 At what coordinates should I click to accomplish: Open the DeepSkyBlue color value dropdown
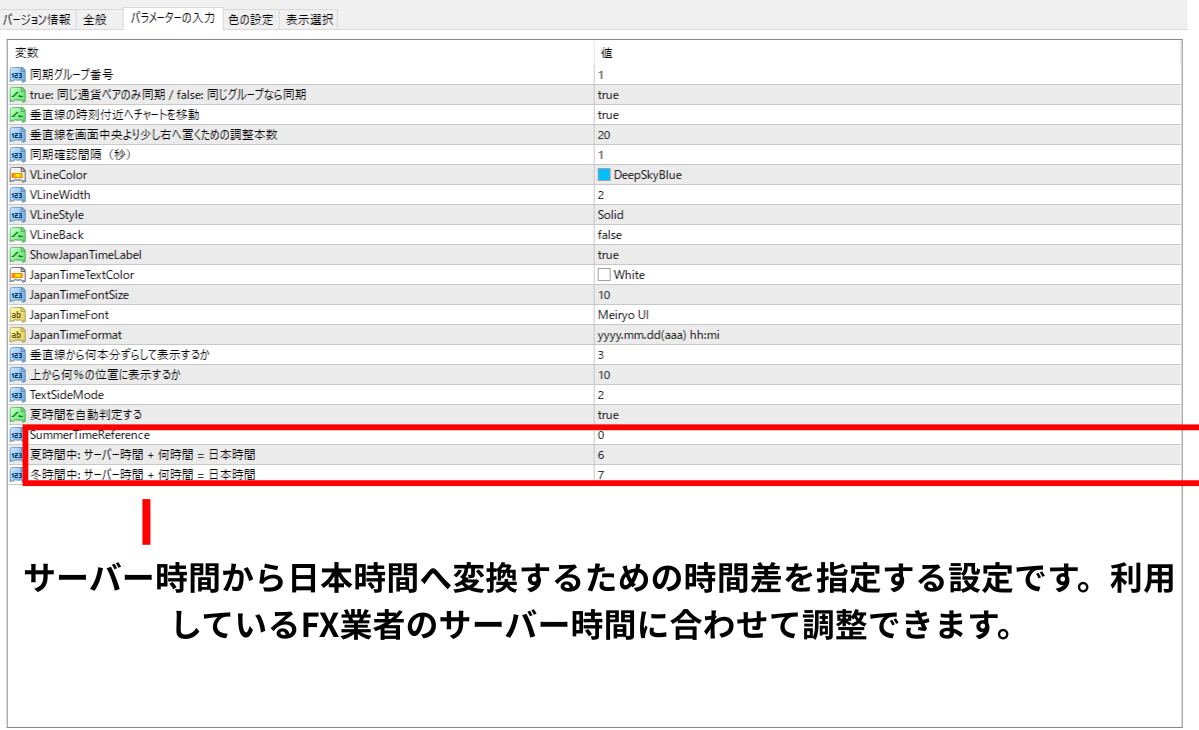(x=647, y=175)
